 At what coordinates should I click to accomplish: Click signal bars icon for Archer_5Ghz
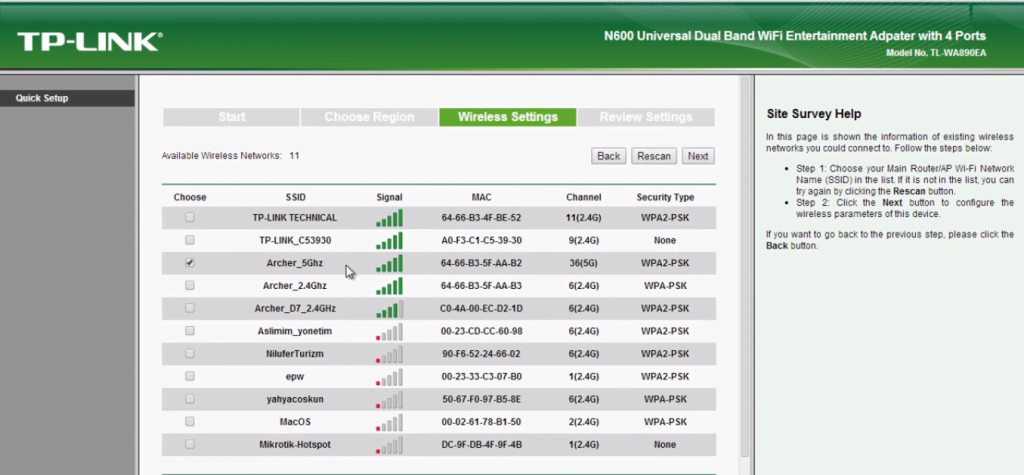[389, 263]
